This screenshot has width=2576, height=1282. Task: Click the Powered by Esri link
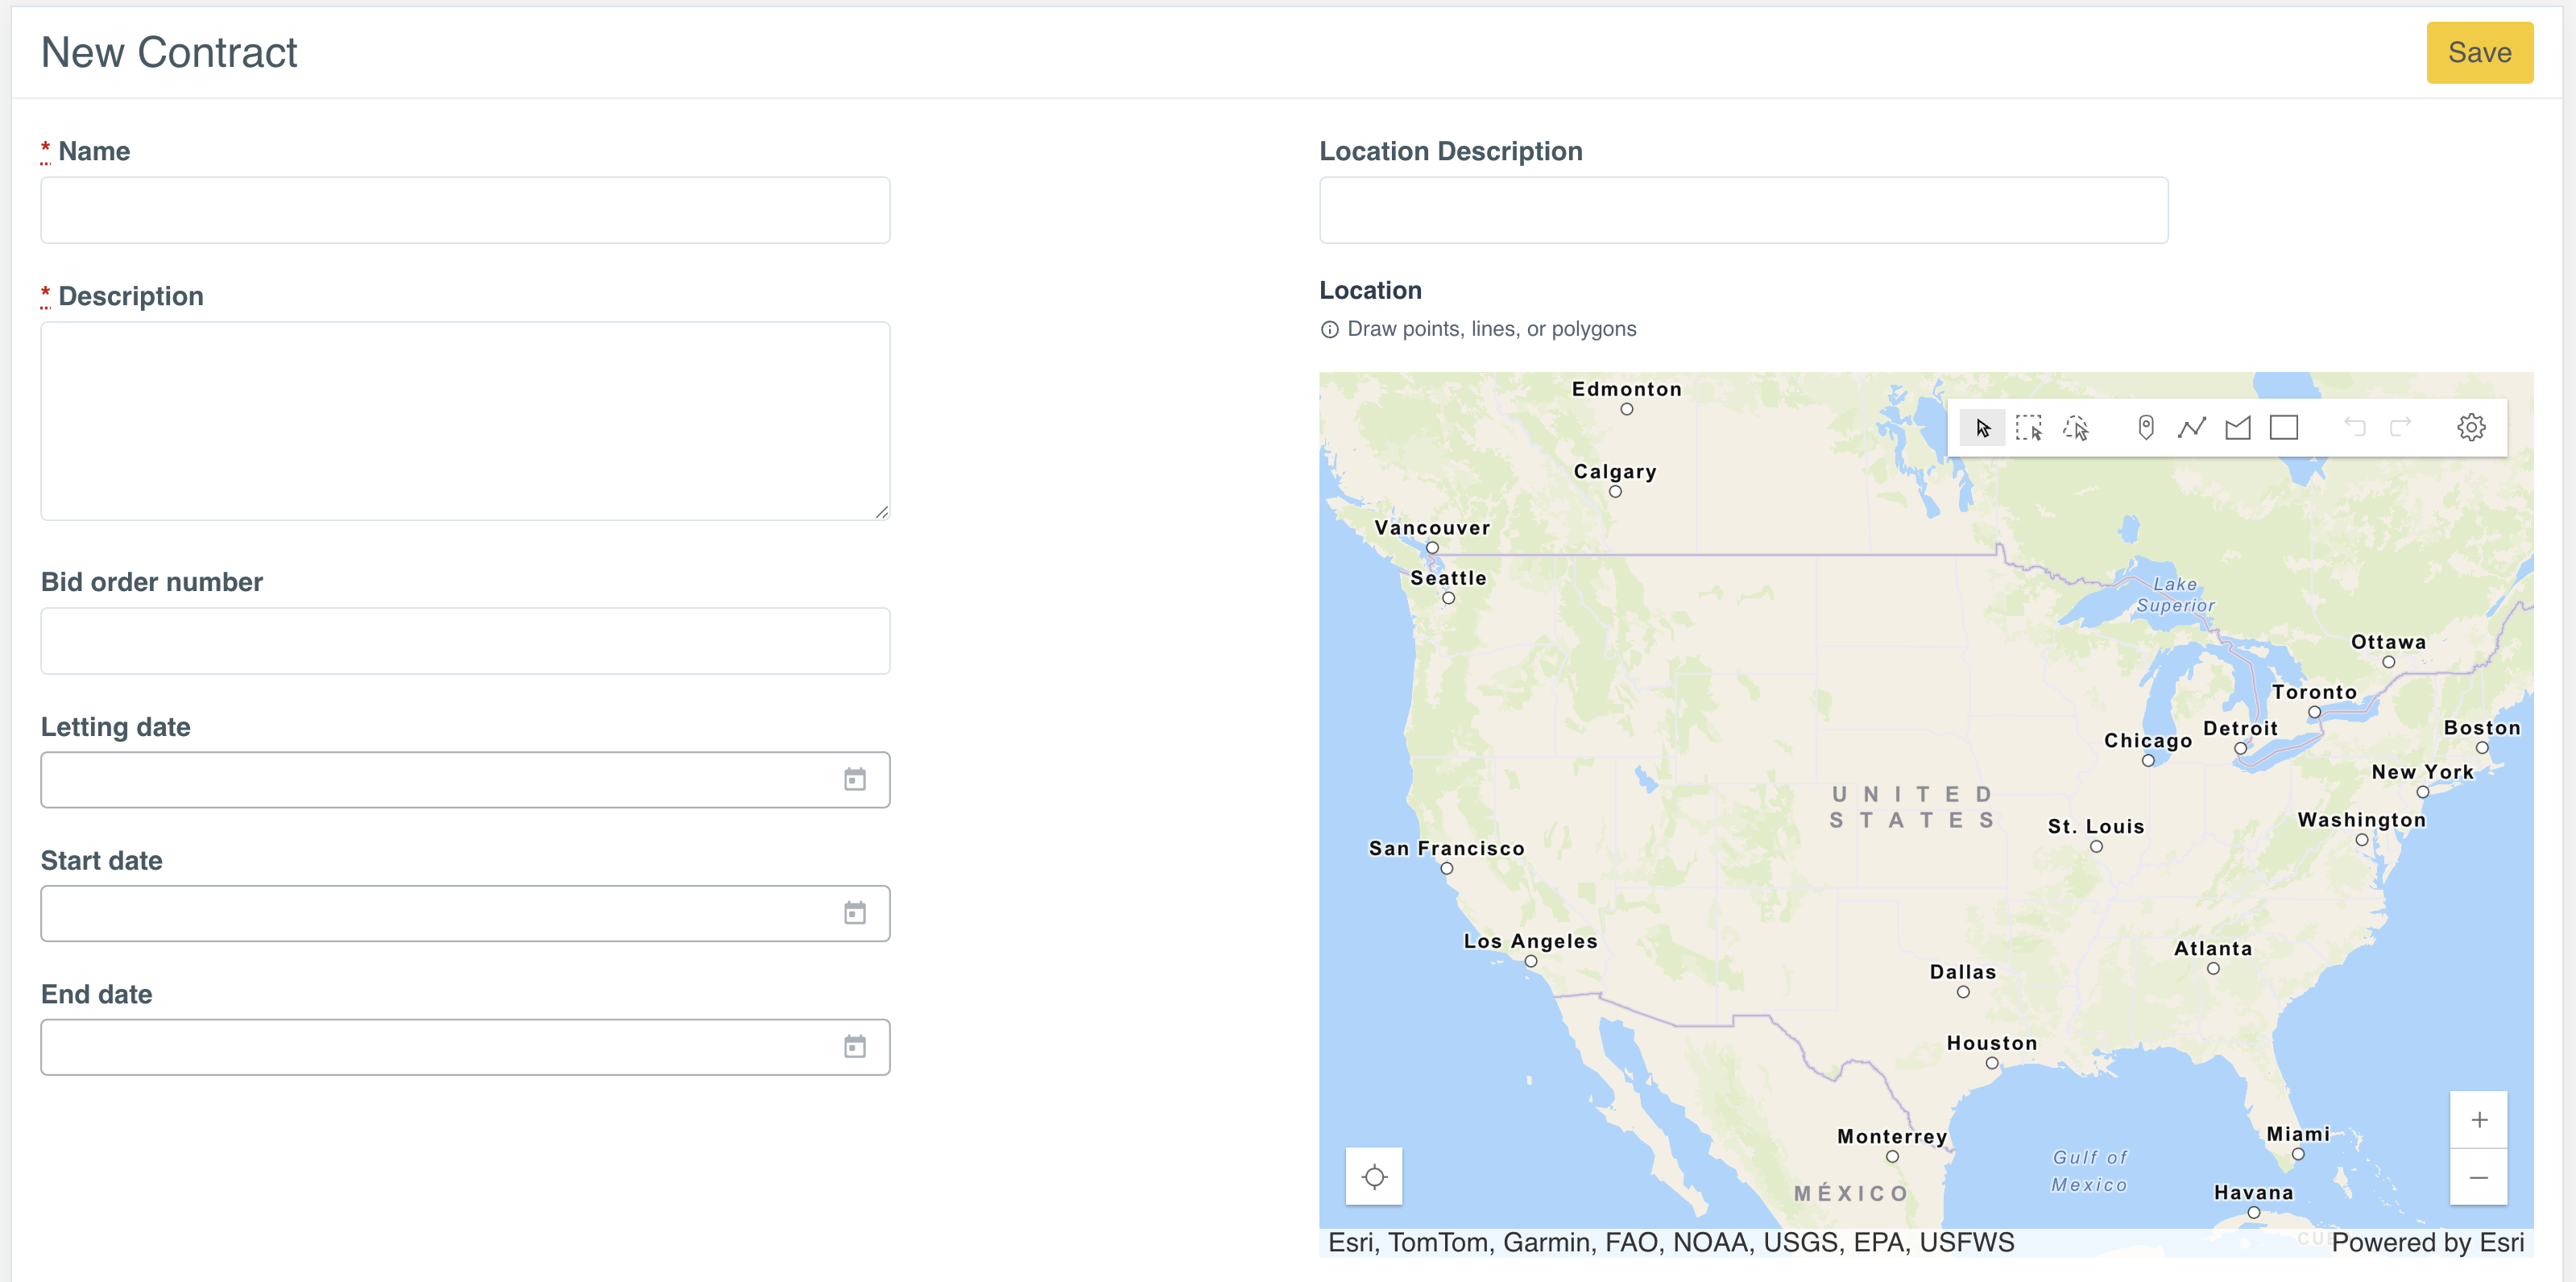[x=2428, y=1242]
